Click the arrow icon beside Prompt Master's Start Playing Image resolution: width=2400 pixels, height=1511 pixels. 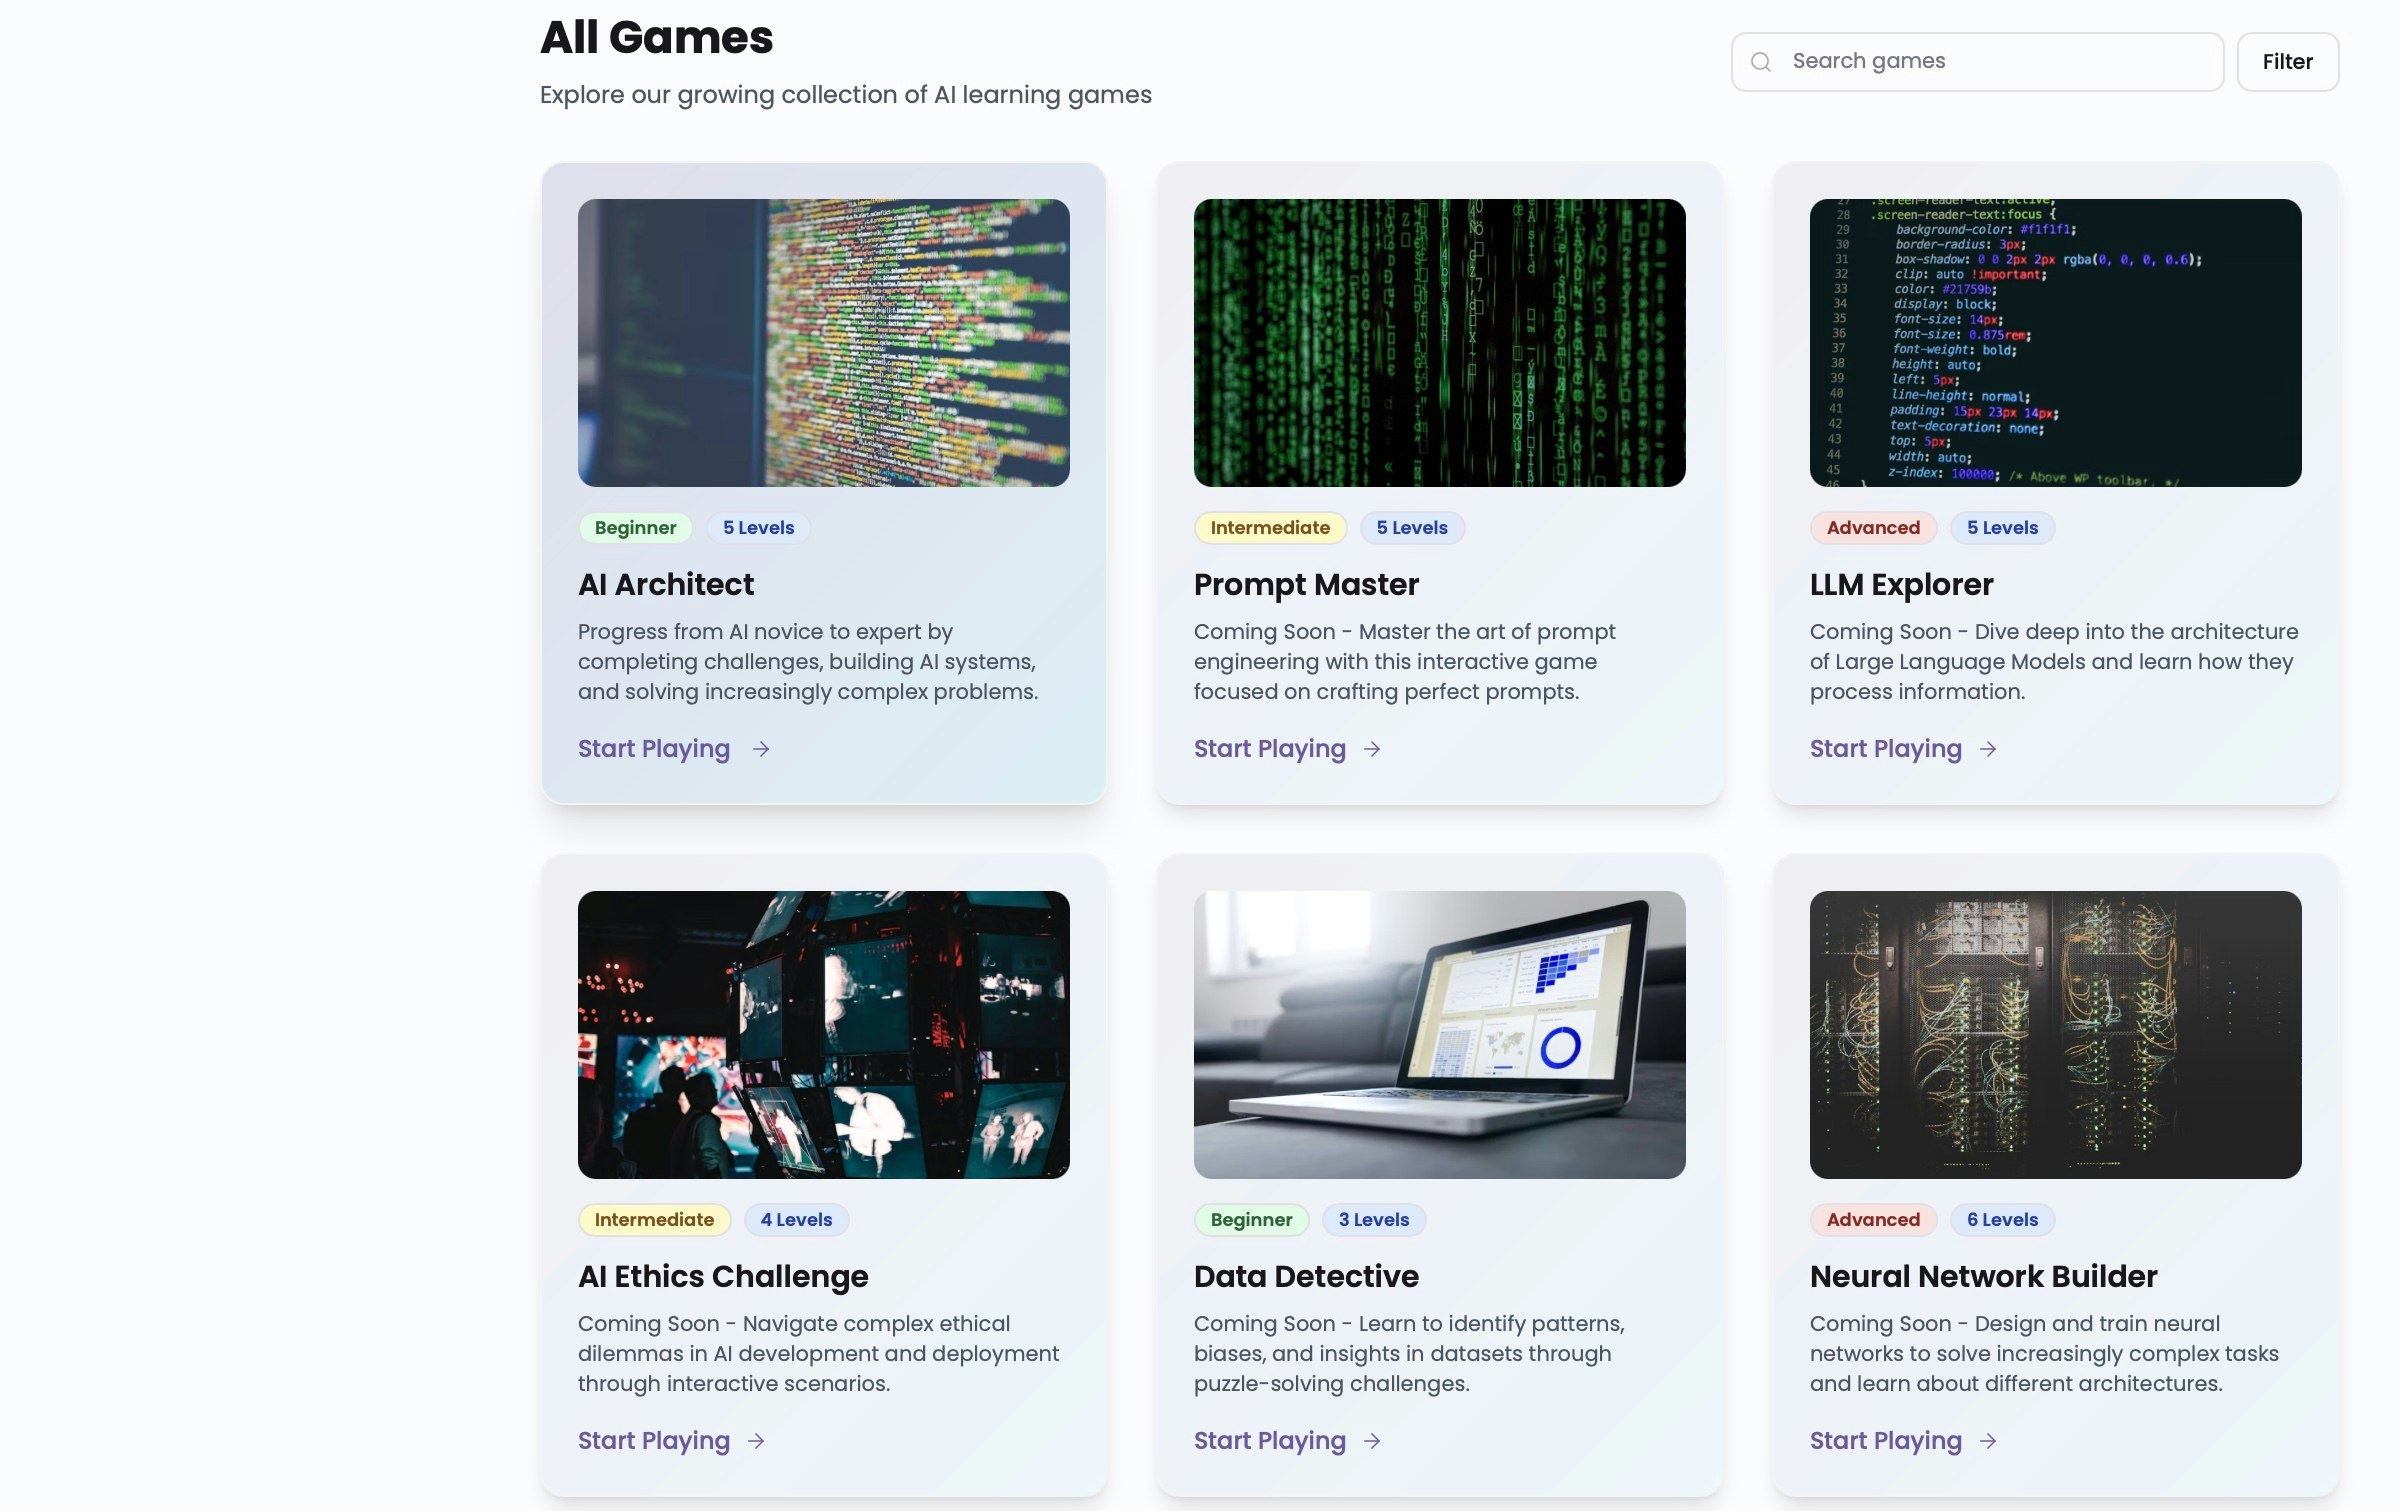pos(1372,749)
